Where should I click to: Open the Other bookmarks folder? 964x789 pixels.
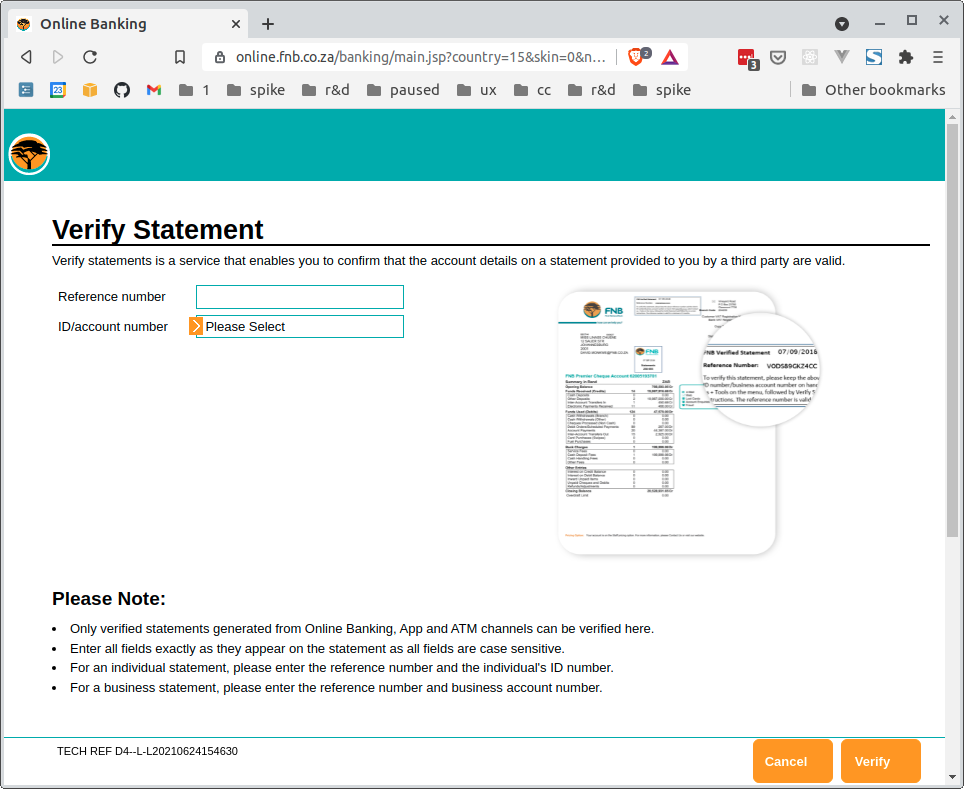(873, 90)
